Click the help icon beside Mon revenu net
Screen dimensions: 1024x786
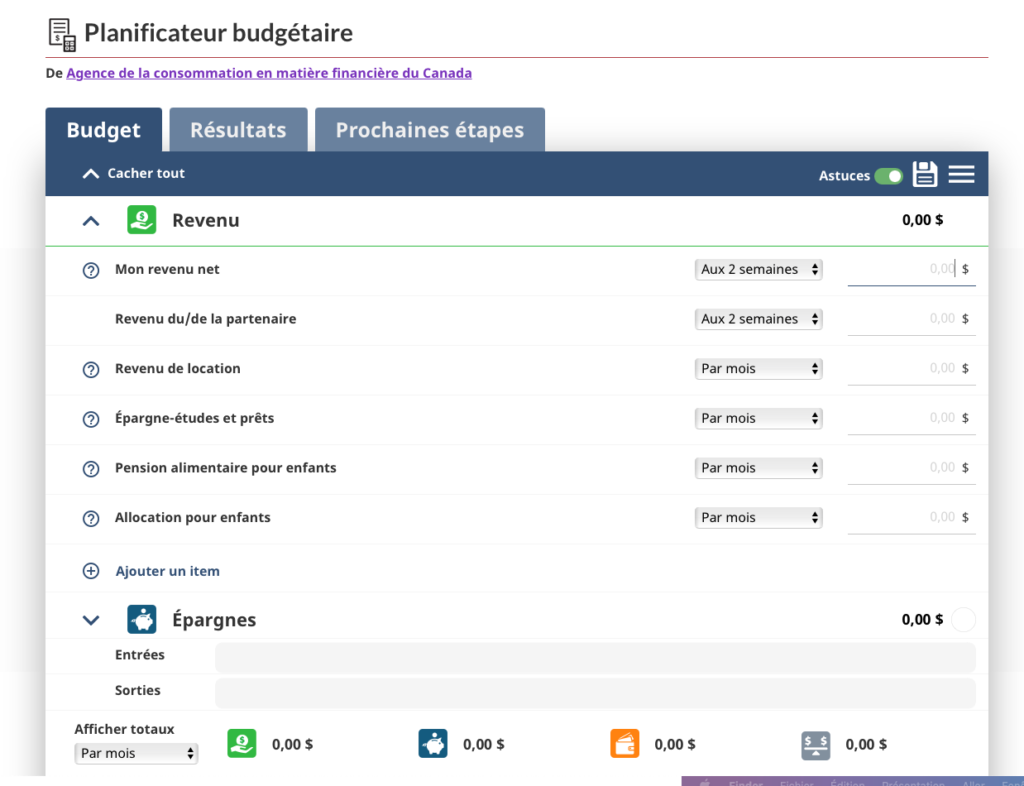tap(90, 269)
